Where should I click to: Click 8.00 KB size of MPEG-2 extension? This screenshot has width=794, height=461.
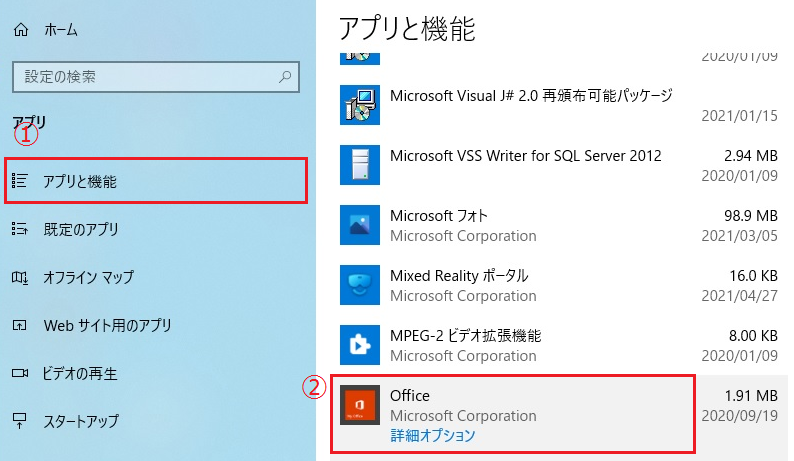[x=753, y=336]
